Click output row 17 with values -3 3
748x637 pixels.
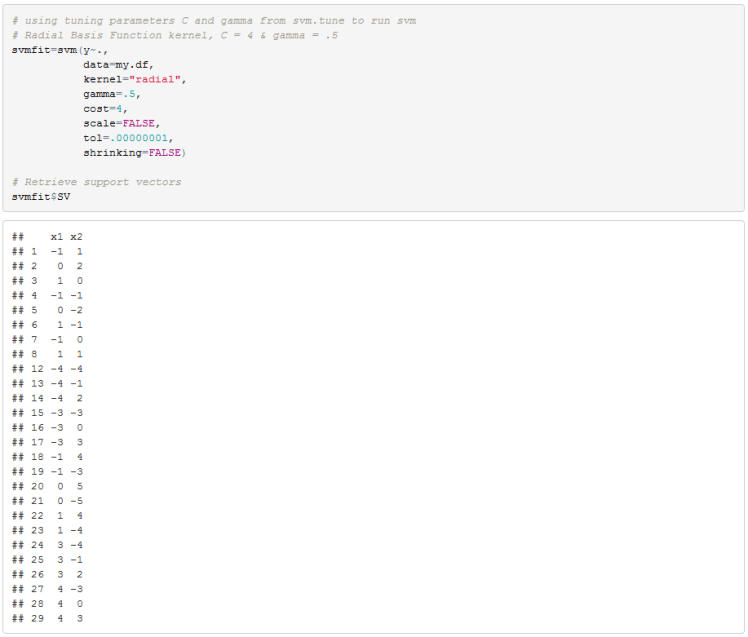tap(48, 442)
